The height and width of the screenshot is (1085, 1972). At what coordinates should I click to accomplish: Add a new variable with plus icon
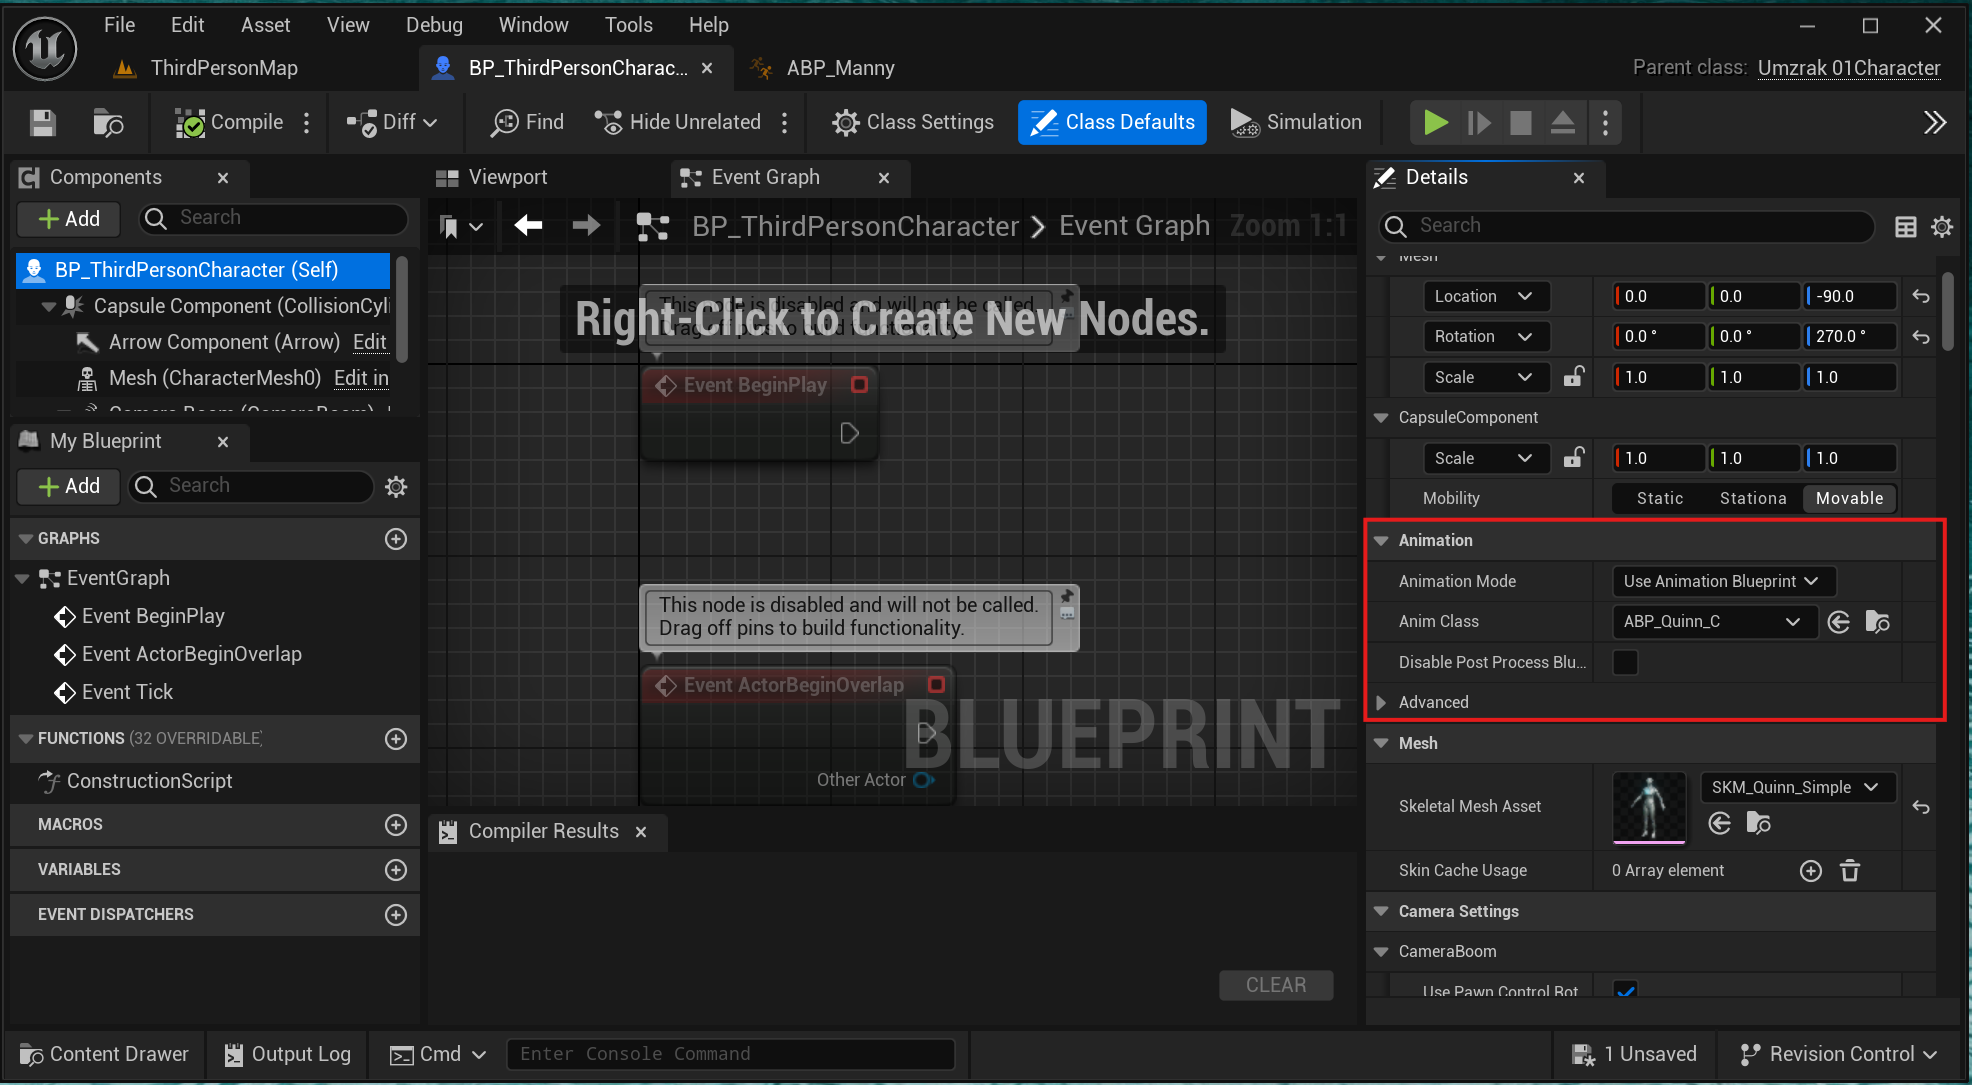point(396,870)
